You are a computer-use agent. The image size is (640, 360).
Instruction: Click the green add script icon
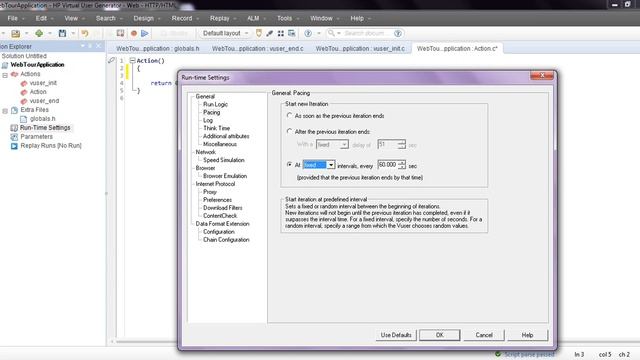coord(39,33)
